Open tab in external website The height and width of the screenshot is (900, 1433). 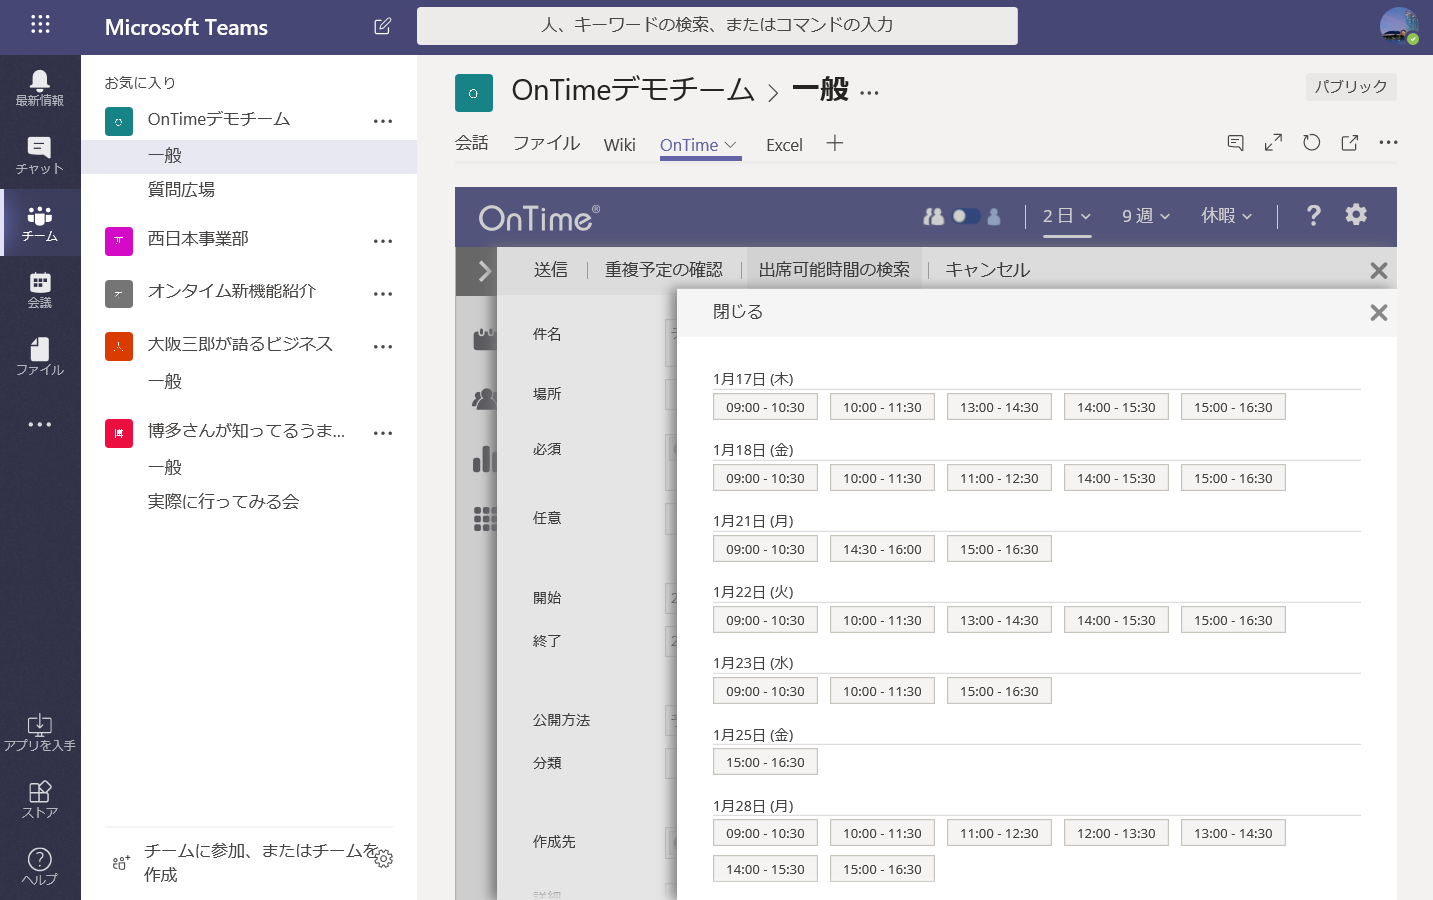1350,142
